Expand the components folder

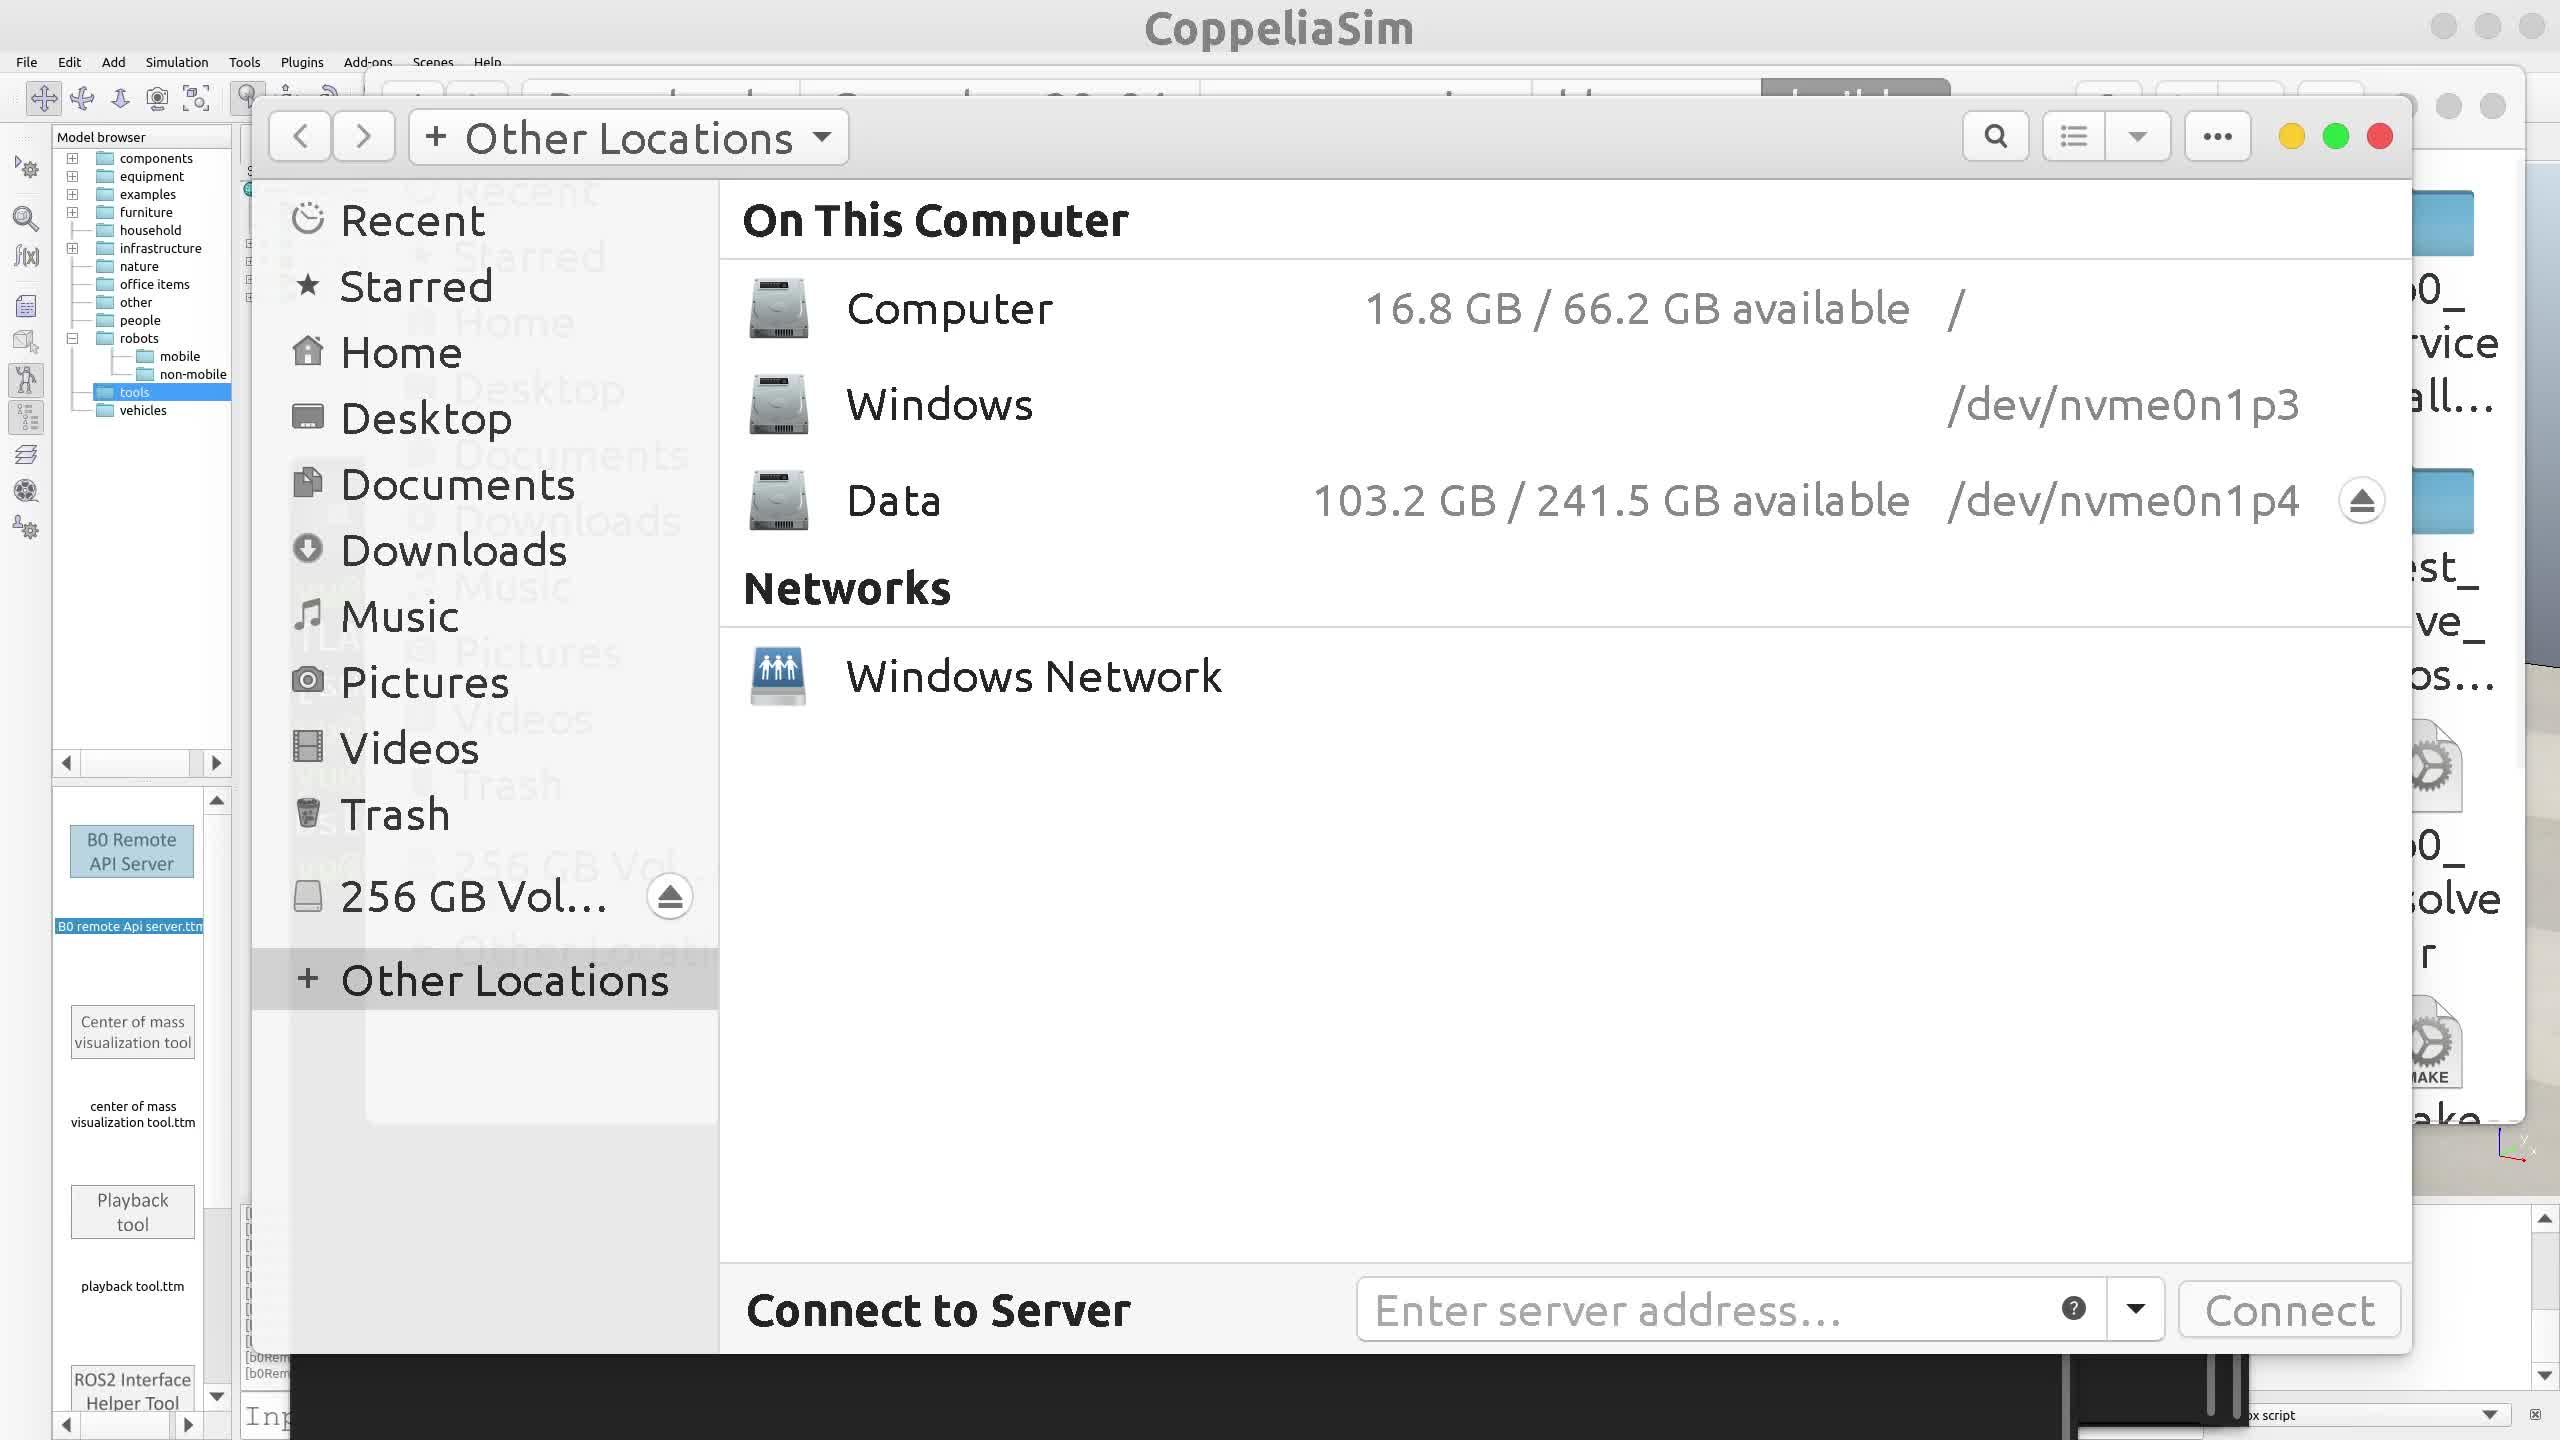pyautogui.click(x=72, y=158)
